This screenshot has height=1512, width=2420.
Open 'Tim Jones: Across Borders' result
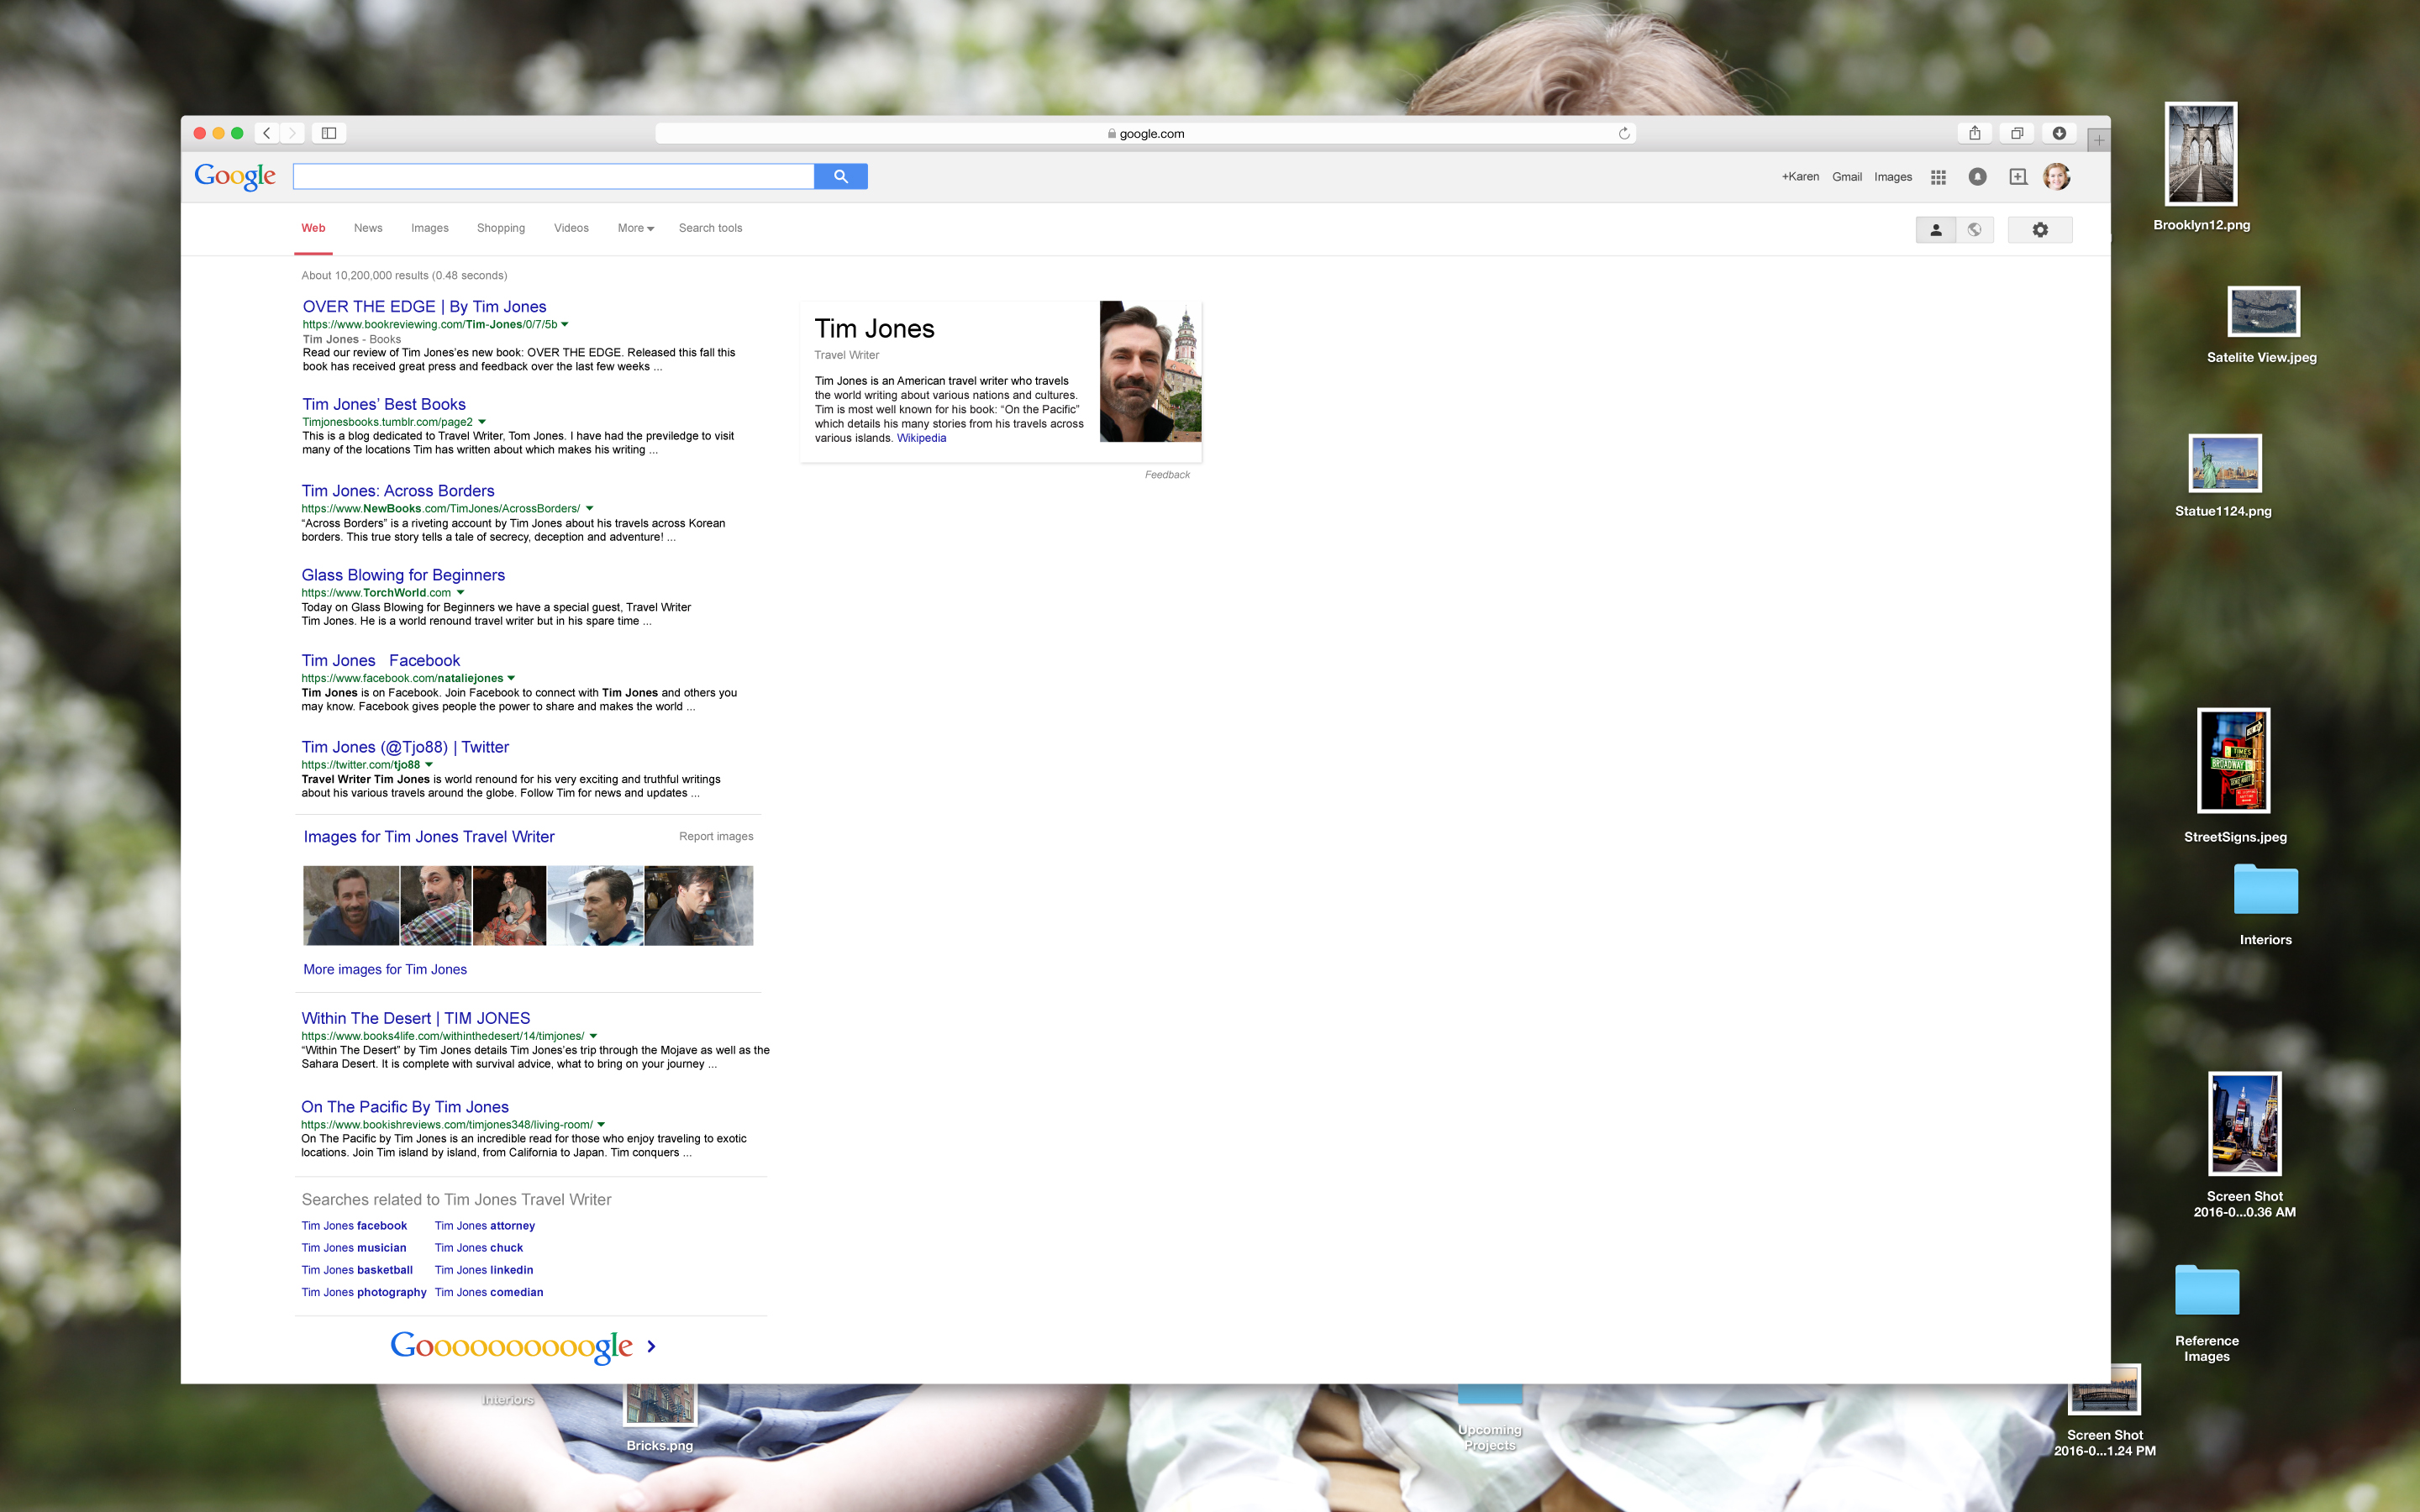[398, 491]
